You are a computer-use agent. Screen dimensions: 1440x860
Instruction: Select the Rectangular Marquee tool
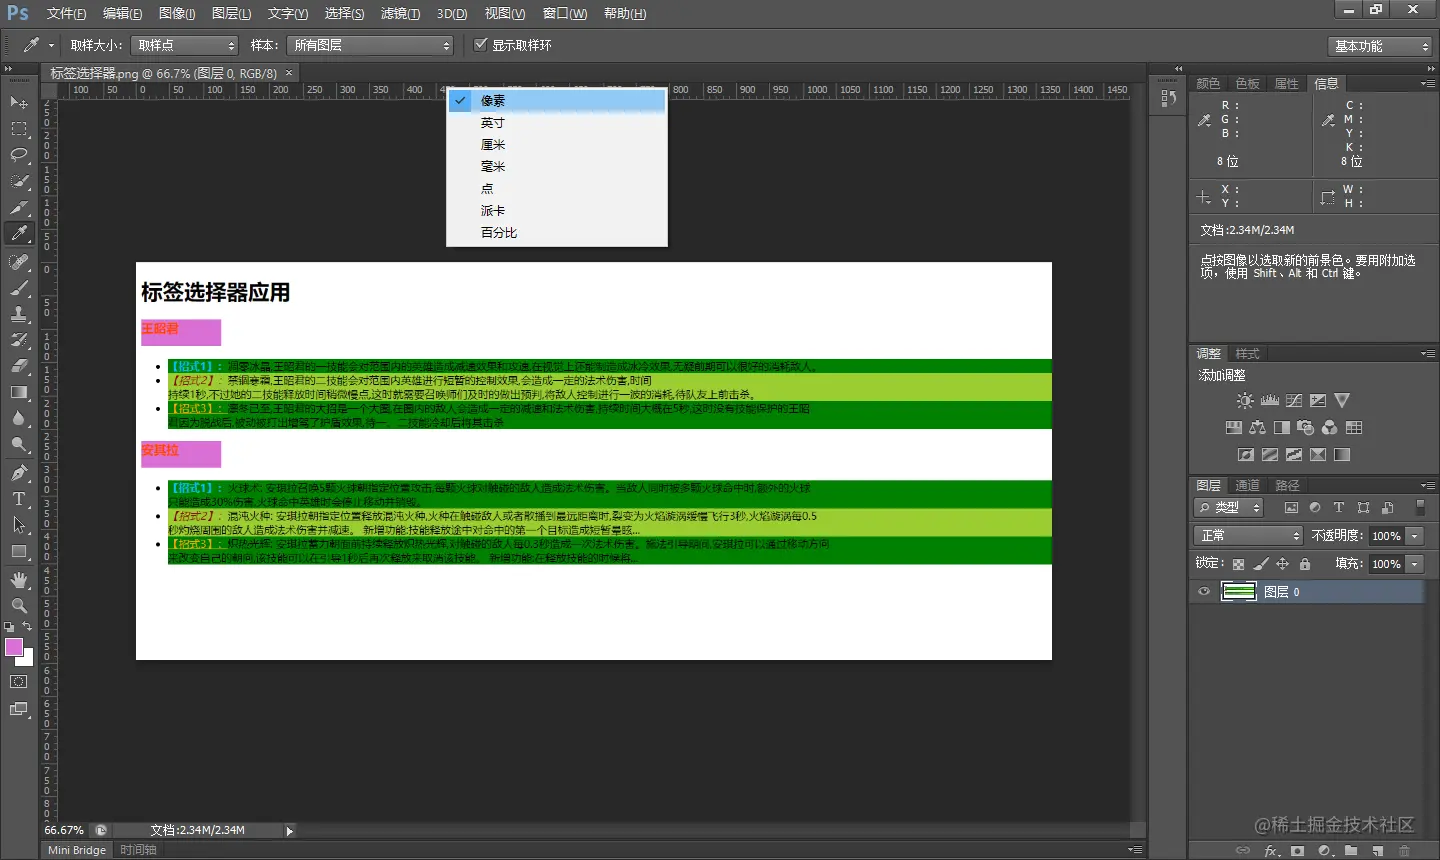click(x=19, y=129)
